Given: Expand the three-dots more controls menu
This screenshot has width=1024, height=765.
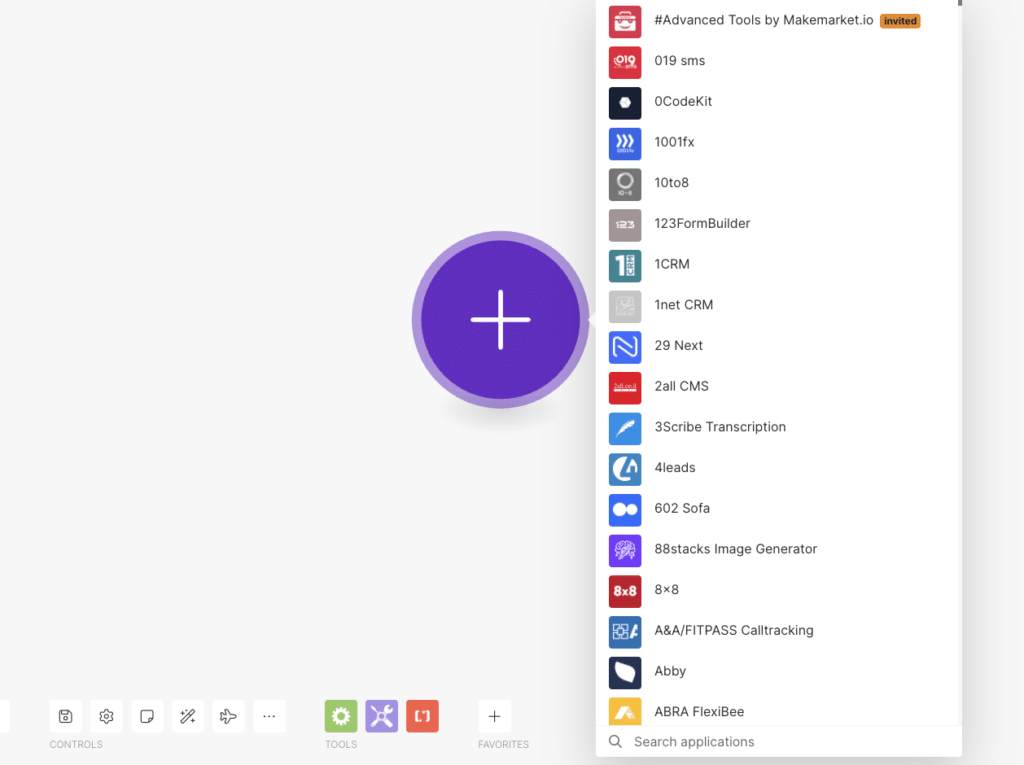Looking at the screenshot, I should [269, 716].
